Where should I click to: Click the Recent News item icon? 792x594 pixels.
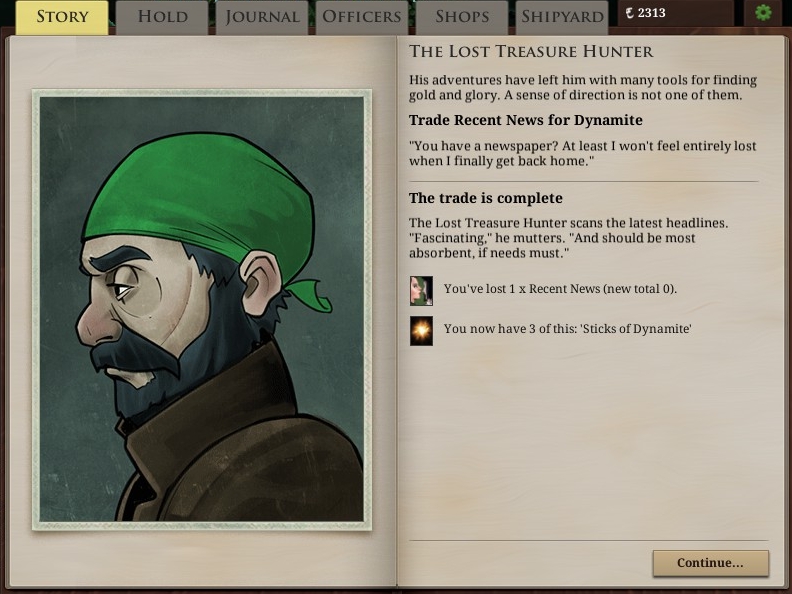point(421,291)
